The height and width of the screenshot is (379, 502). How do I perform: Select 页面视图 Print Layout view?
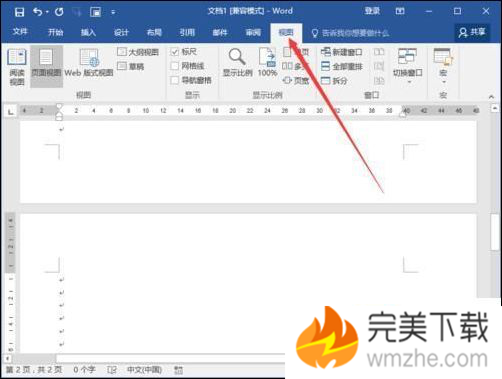pos(46,66)
